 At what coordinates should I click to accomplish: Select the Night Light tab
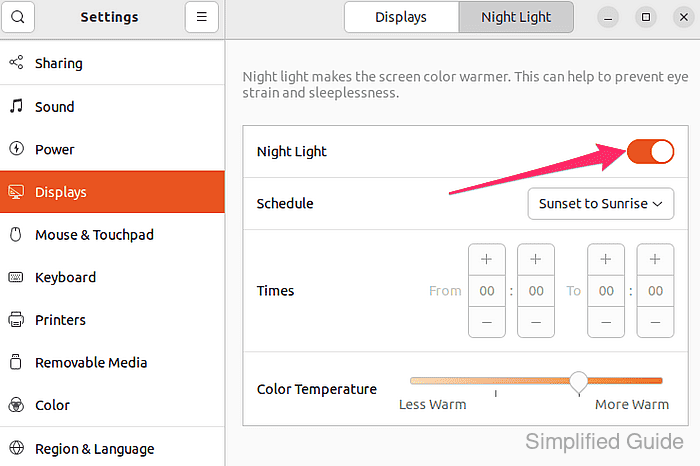[x=516, y=17]
